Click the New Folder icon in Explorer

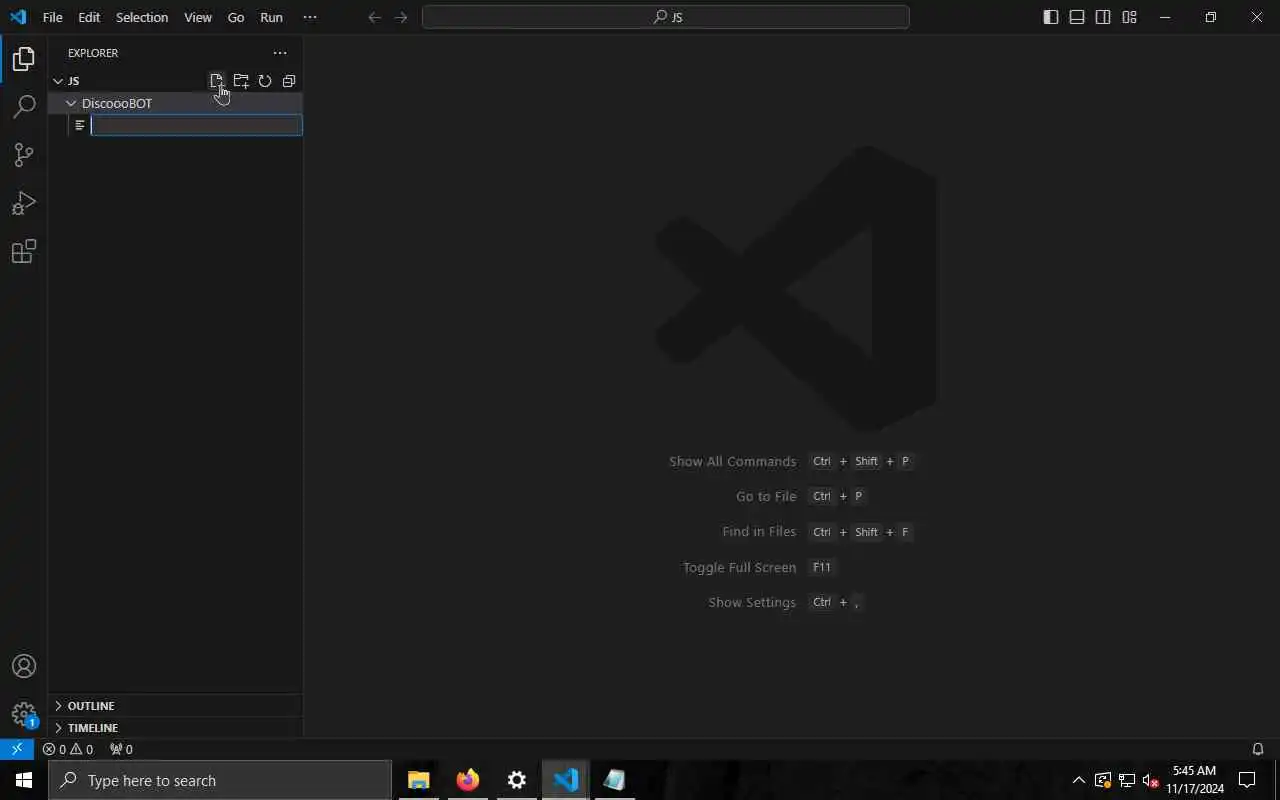[241, 81]
